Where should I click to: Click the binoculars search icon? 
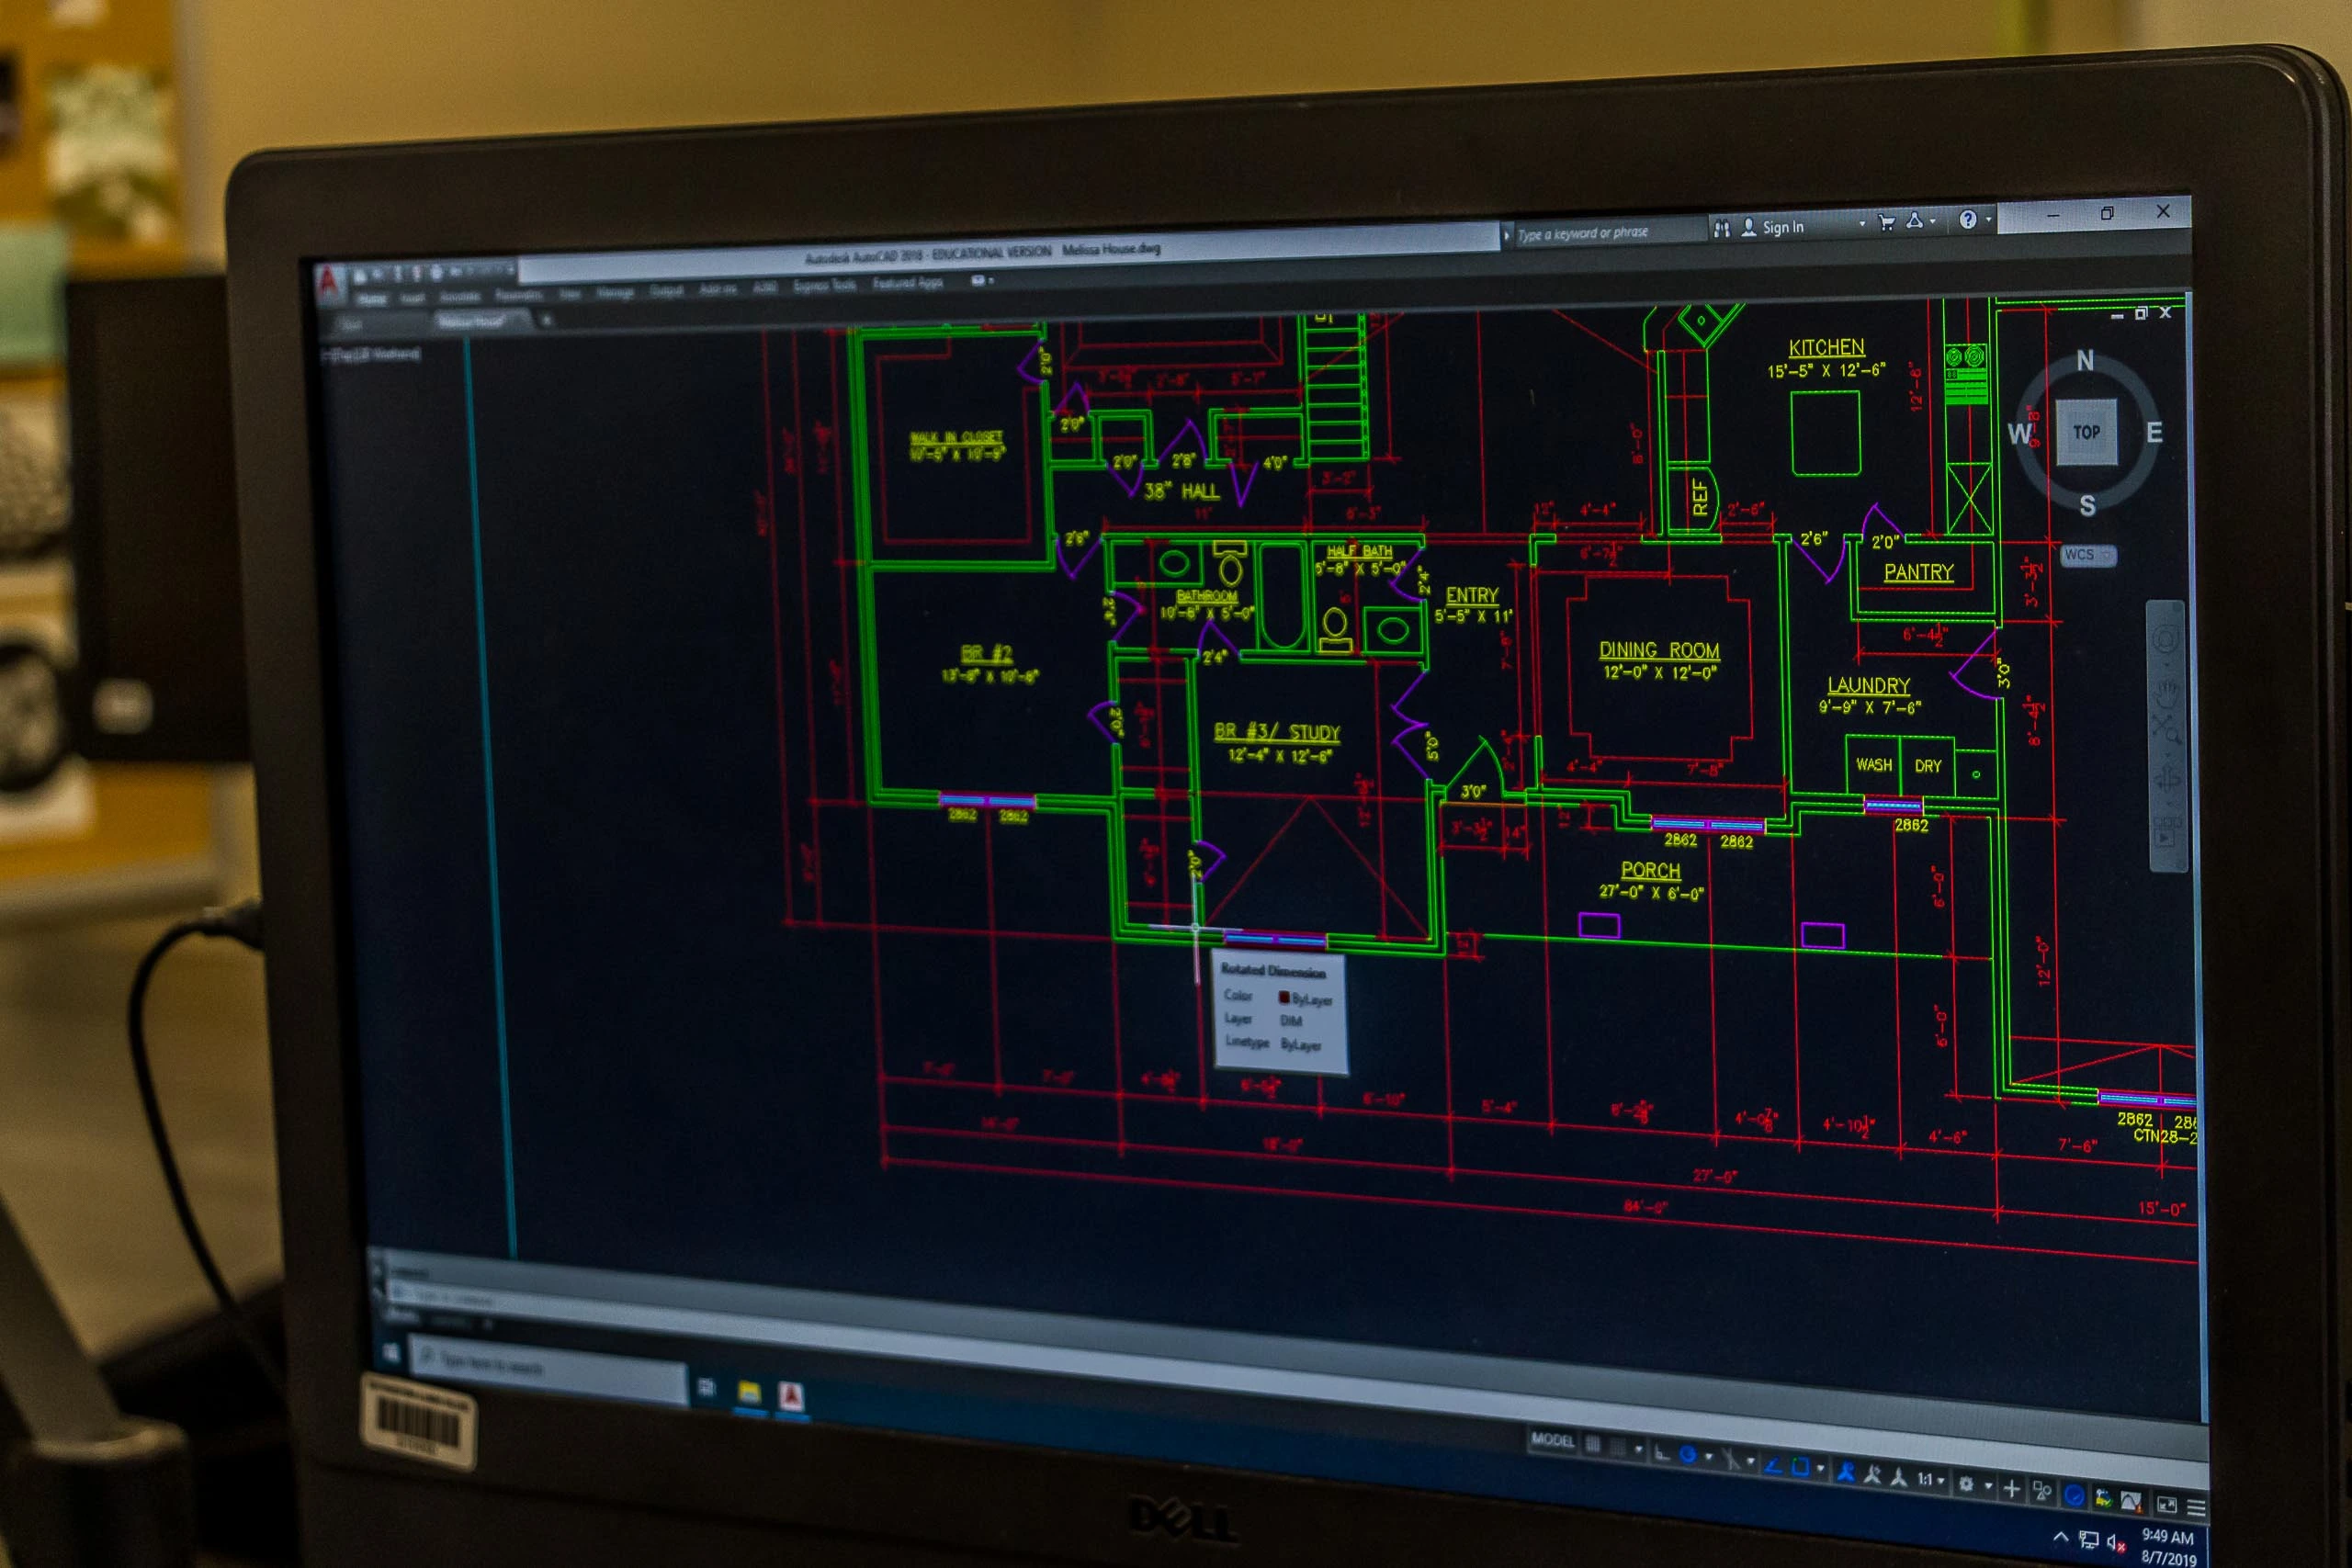pyautogui.click(x=1721, y=229)
